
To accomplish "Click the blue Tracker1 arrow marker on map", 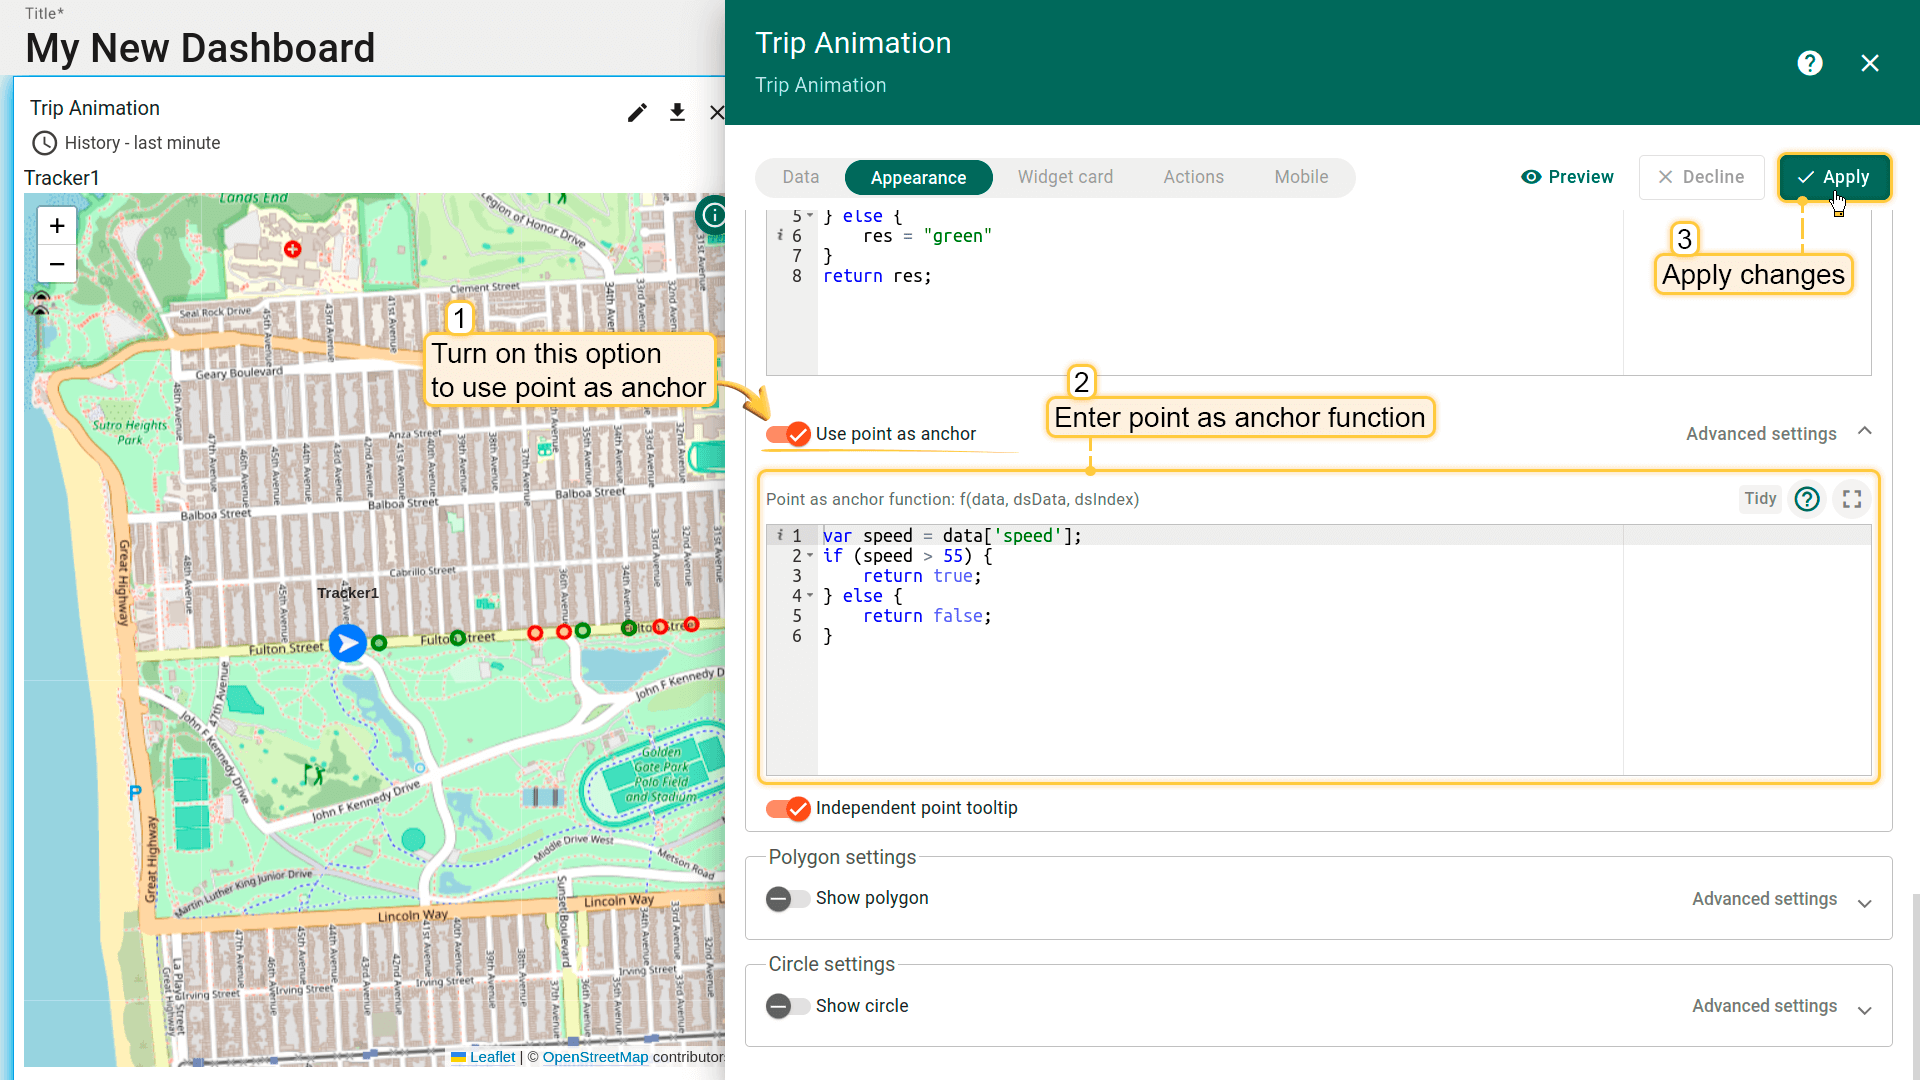I will click(x=347, y=643).
